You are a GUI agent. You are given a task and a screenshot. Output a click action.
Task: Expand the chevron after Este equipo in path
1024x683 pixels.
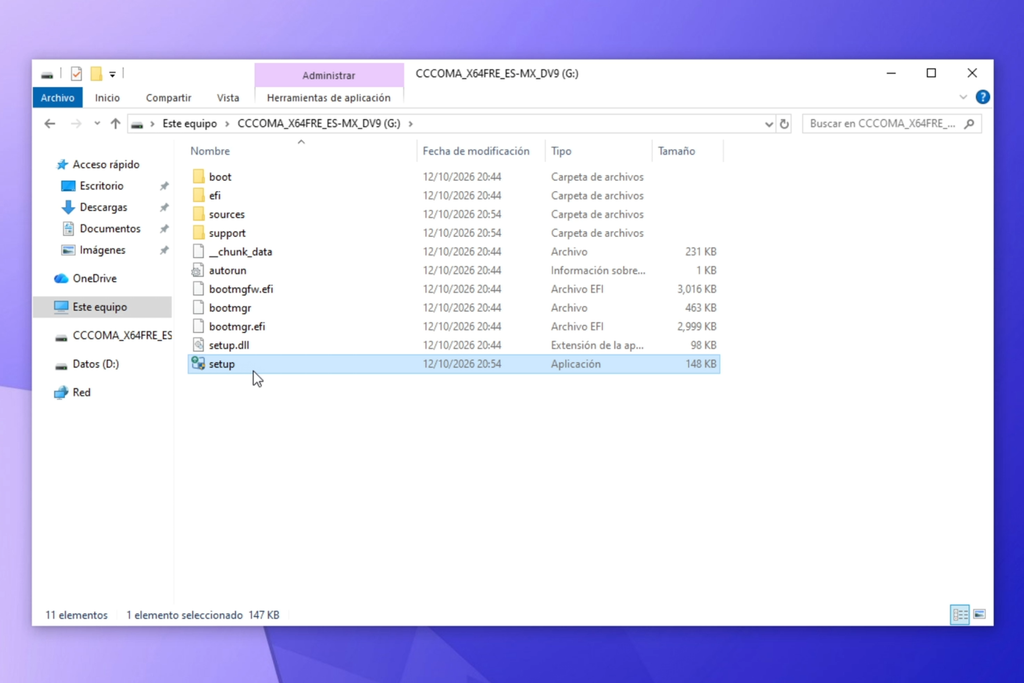coord(227,123)
